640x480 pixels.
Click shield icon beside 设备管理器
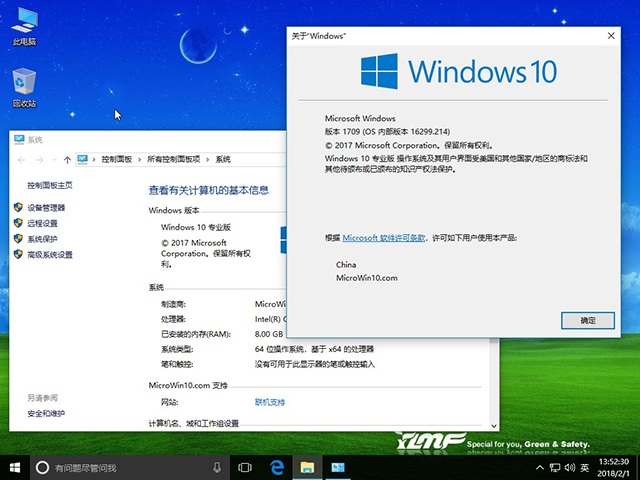click(18, 207)
